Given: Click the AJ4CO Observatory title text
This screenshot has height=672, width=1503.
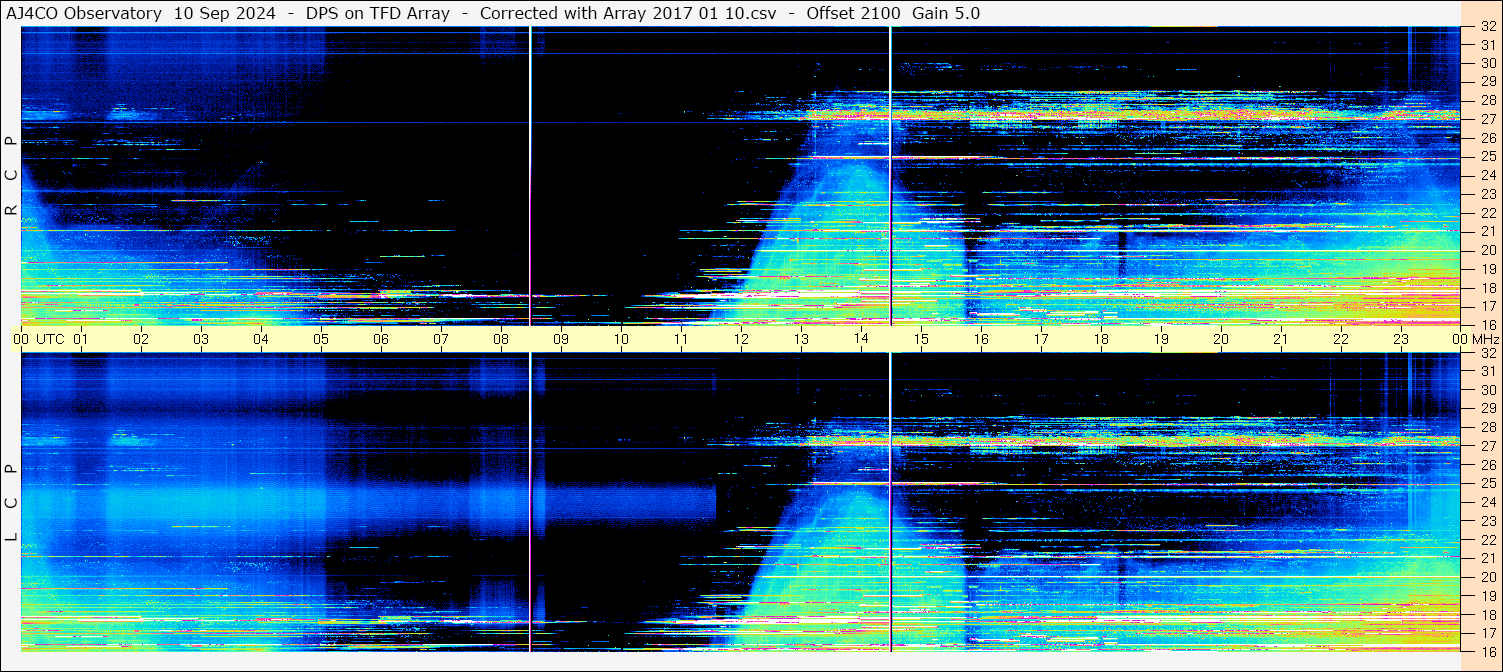Looking at the screenshot, I should tap(84, 13).
